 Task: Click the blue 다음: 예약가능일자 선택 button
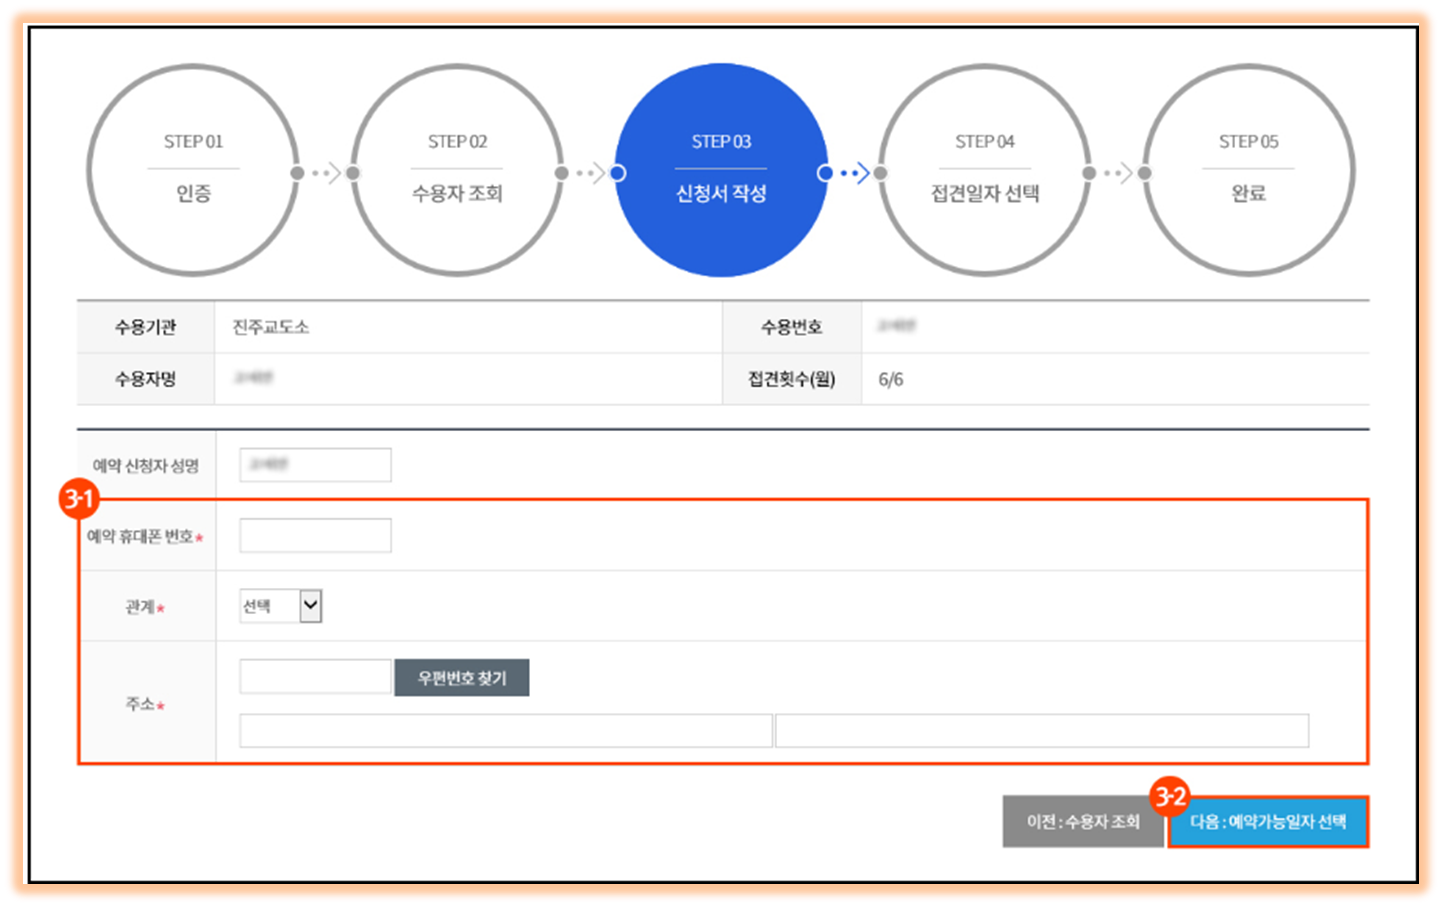1269,822
